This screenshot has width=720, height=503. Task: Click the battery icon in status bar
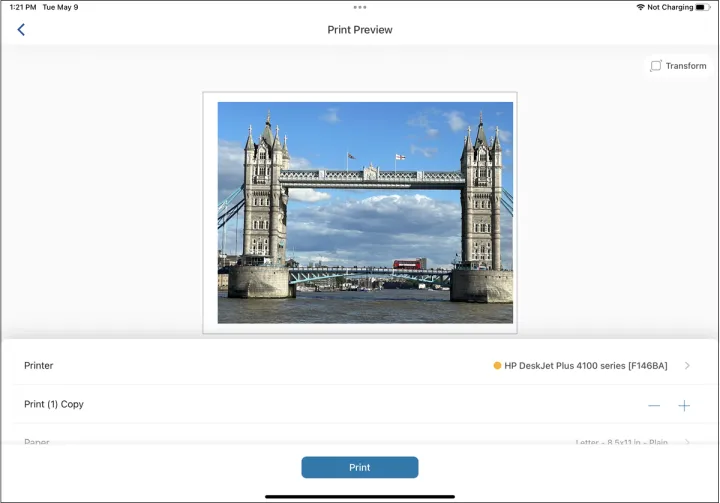(x=702, y=7)
